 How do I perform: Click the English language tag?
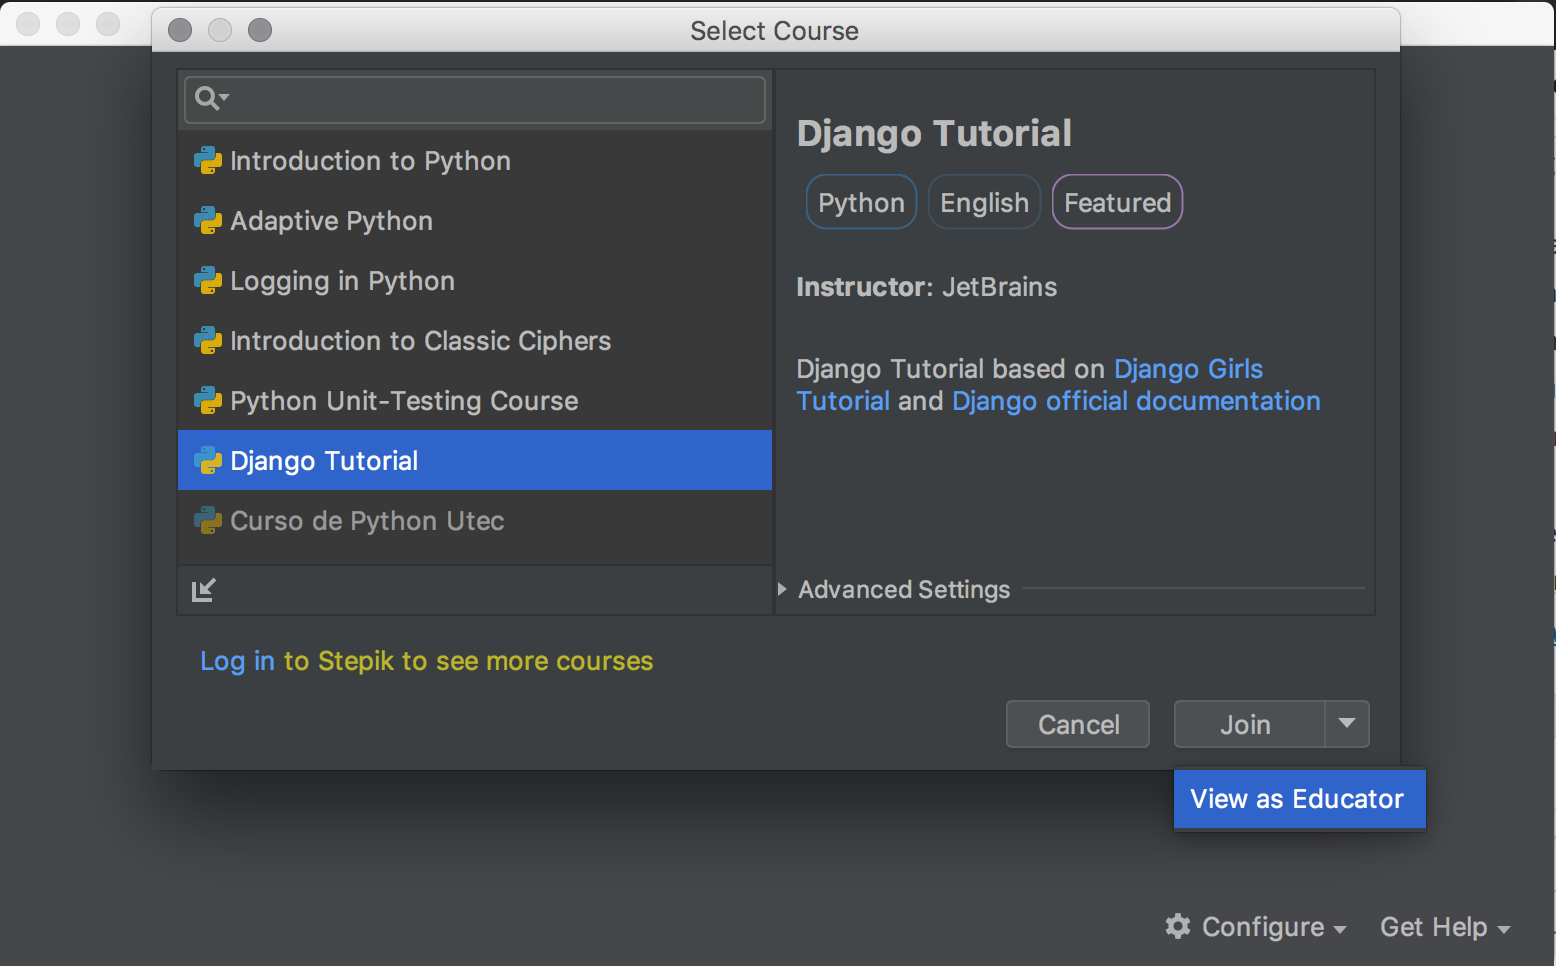[x=984, y=202]
